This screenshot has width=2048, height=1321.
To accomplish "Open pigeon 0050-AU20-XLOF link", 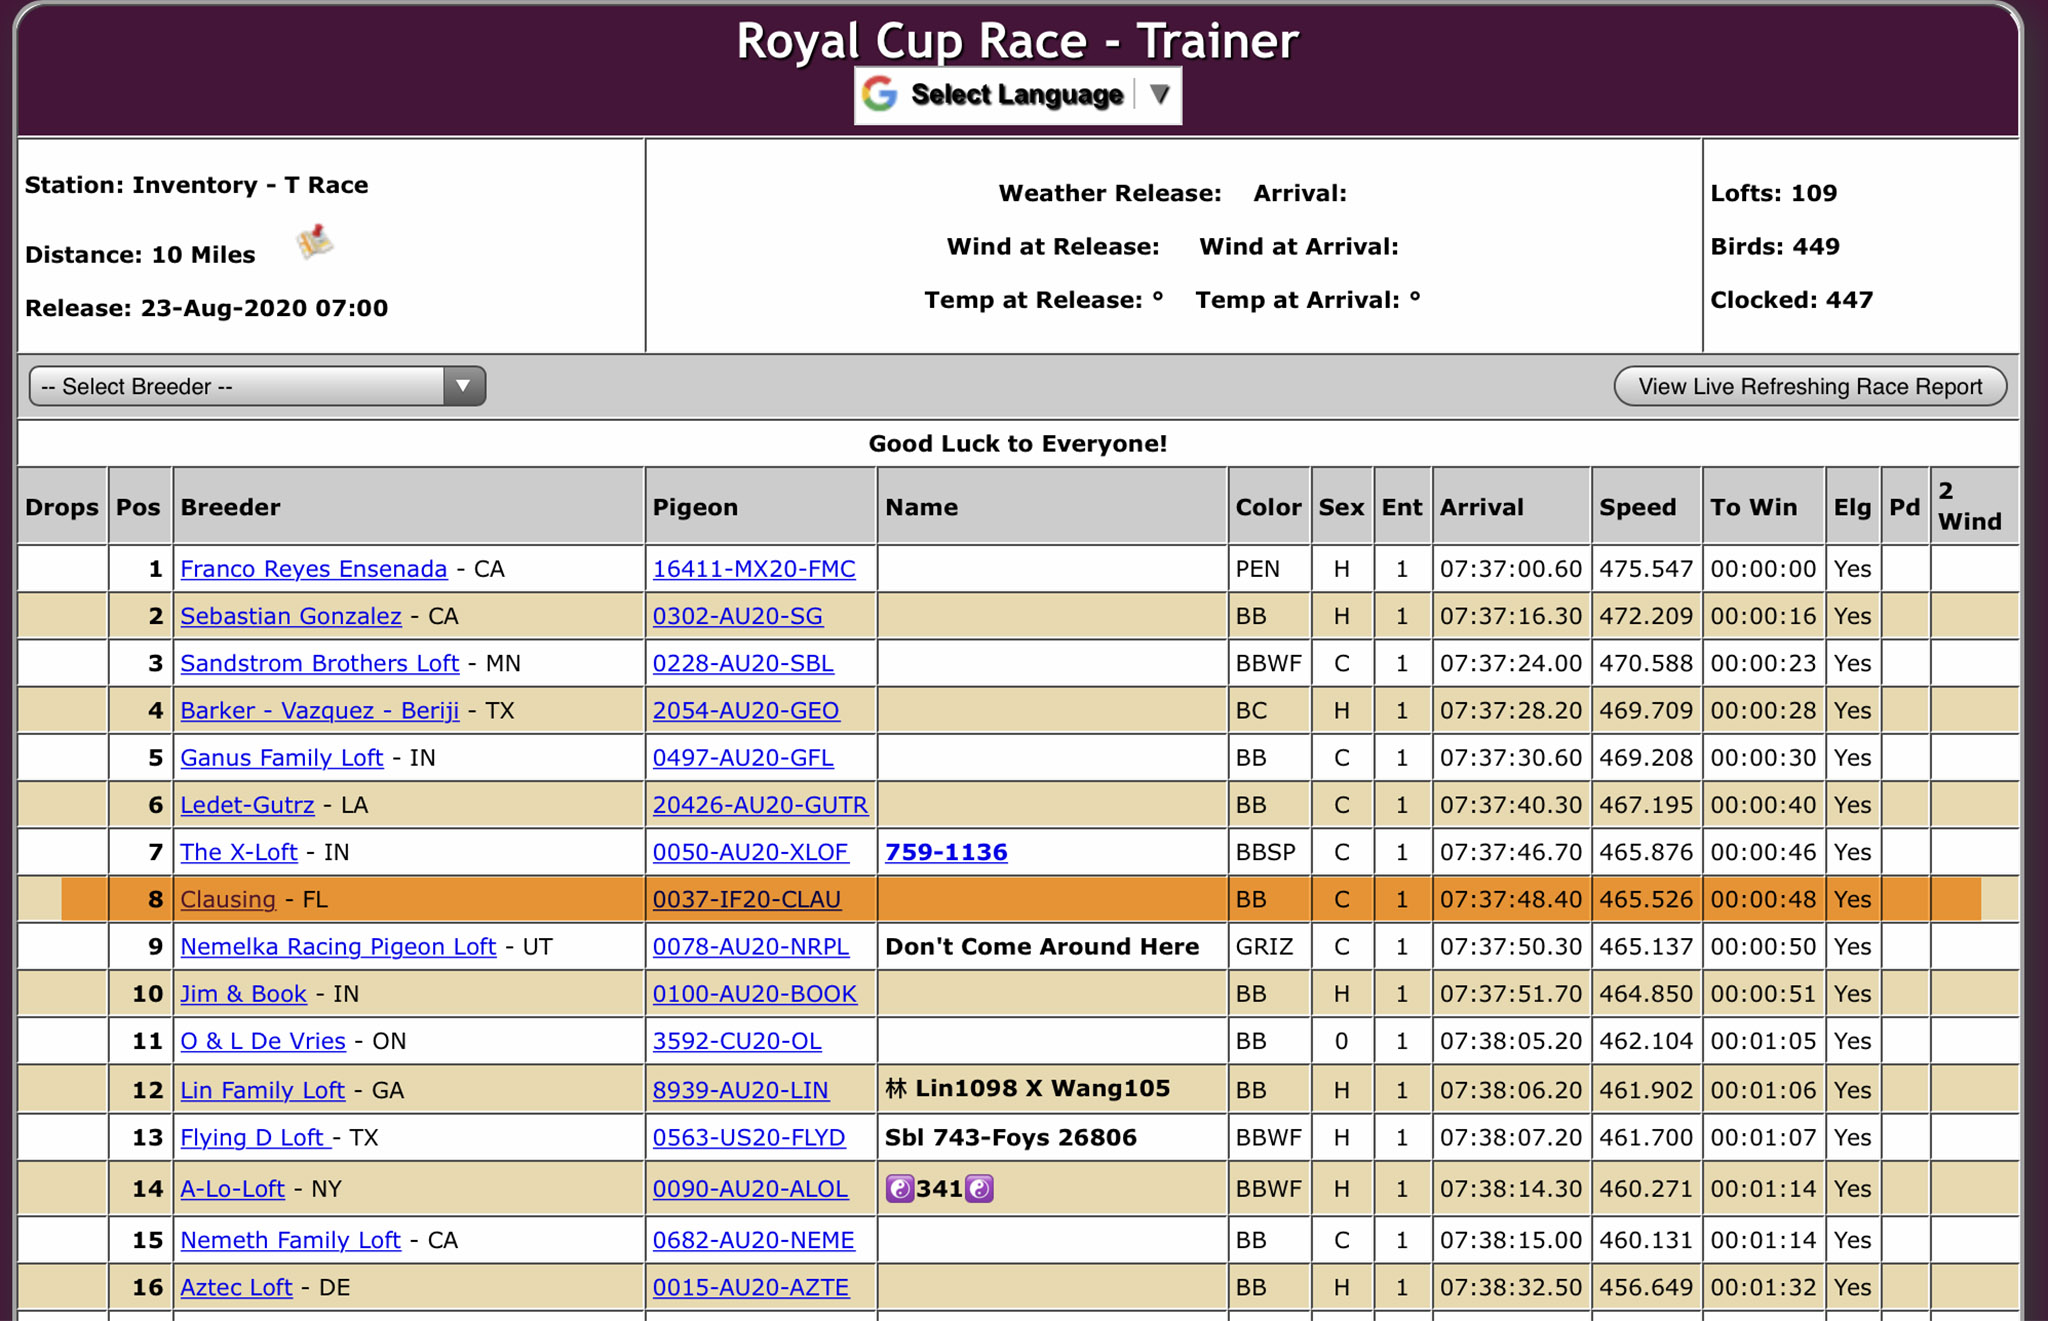I will click(x=750, y=852).
